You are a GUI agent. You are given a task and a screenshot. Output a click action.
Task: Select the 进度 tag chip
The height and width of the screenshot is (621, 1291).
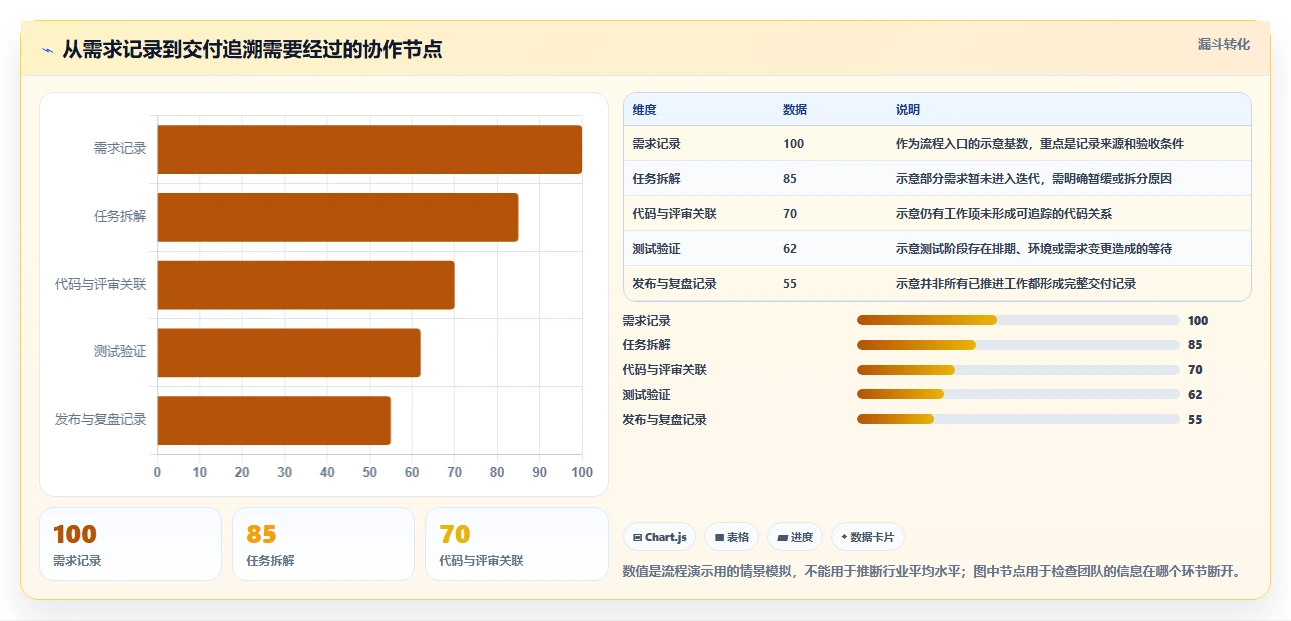[x=795, y=537]
